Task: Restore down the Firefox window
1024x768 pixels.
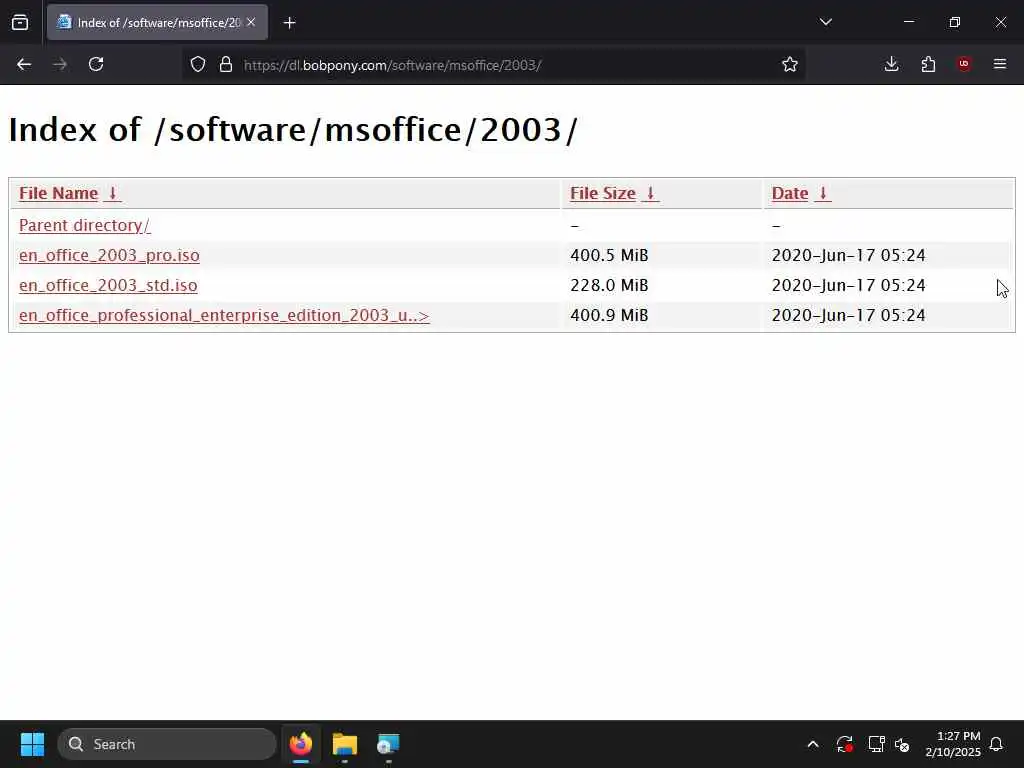Action: pos(955,22)
